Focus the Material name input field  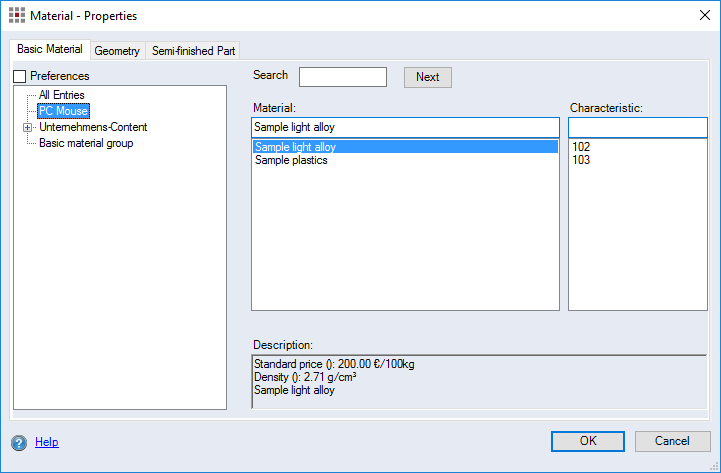click(405, 127)
